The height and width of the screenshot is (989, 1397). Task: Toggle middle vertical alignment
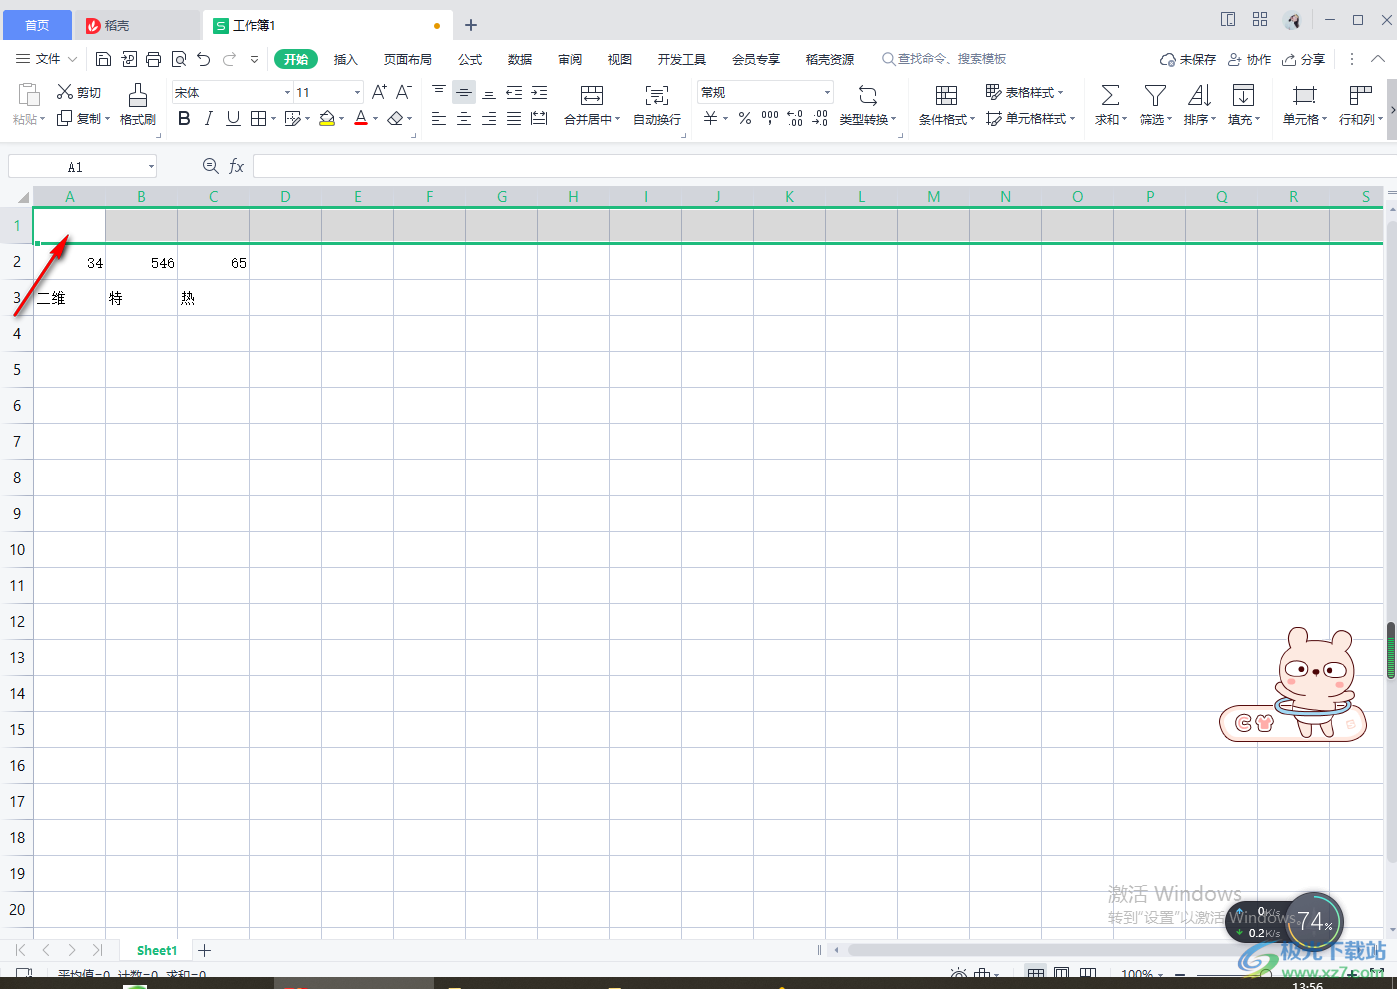(x=464, y=92)
